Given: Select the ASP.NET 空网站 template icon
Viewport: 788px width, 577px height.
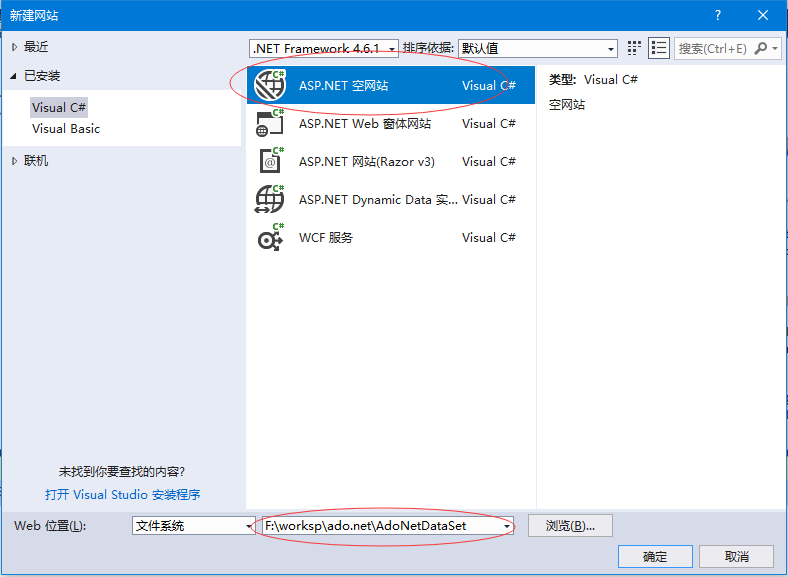Looking at the screenshot, I should click(x=270, y=86).
